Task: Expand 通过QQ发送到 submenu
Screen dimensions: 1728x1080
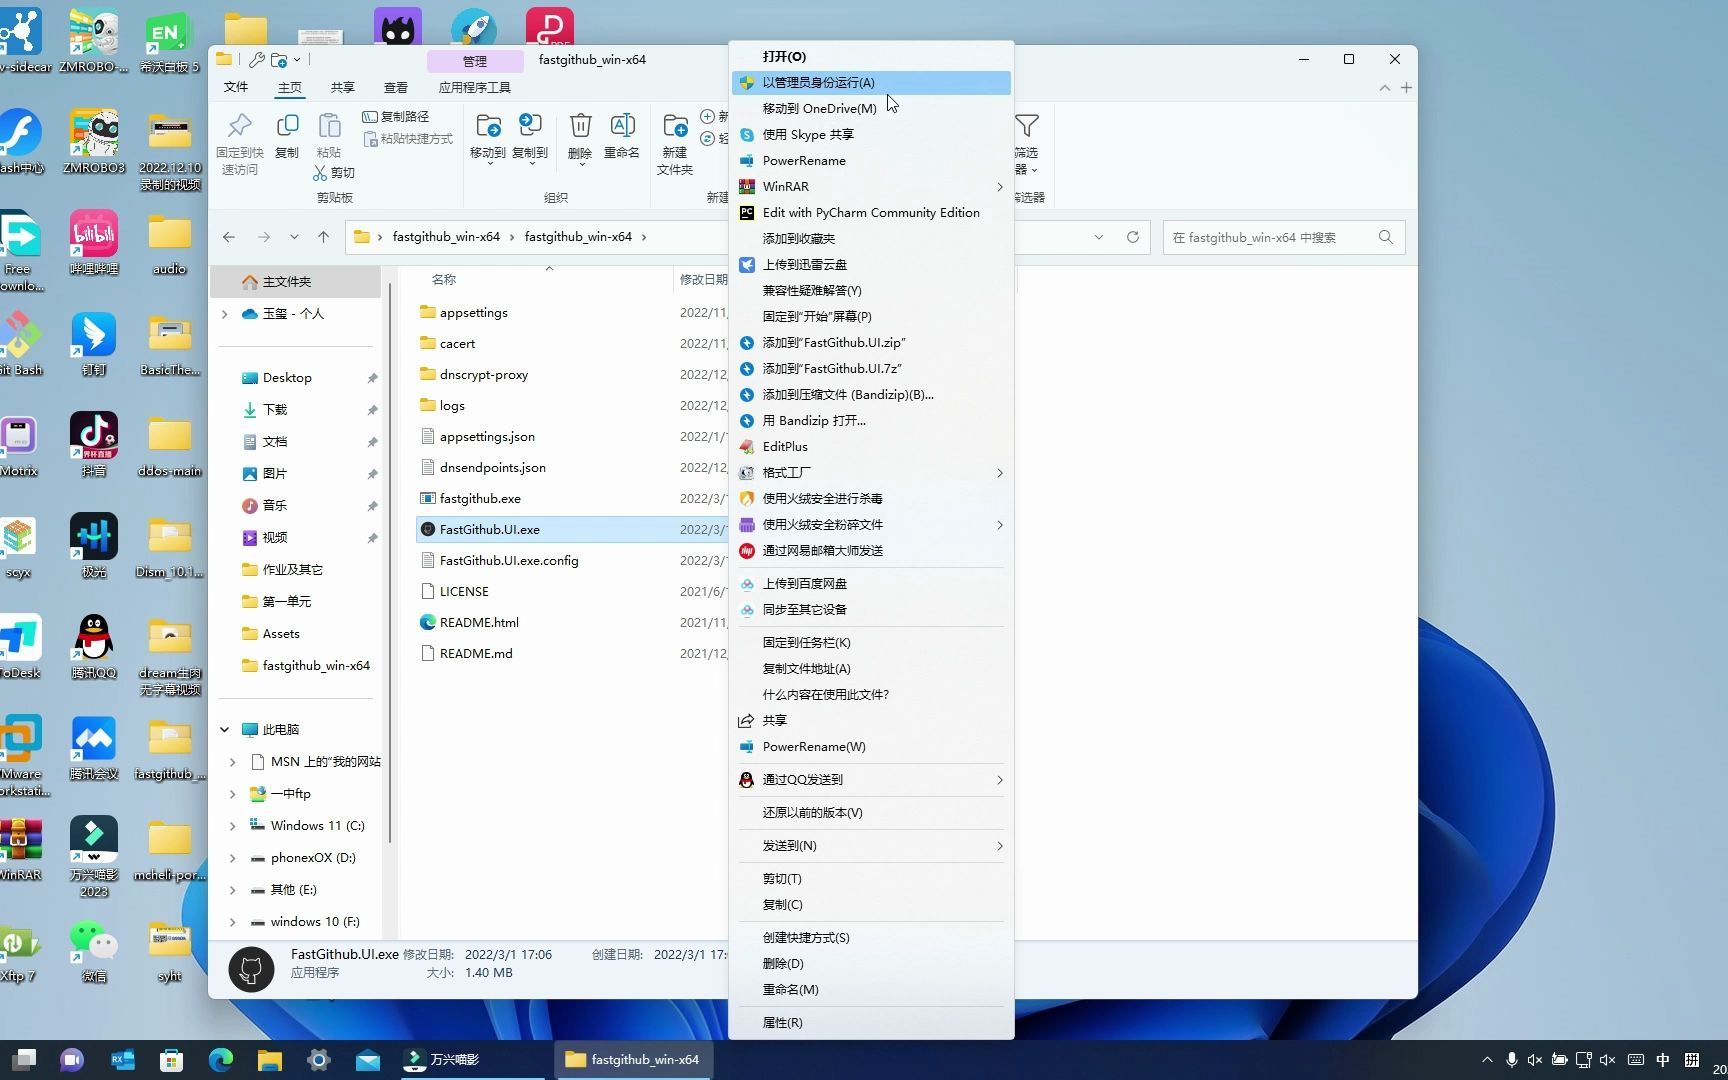Action: click(999, 780)
